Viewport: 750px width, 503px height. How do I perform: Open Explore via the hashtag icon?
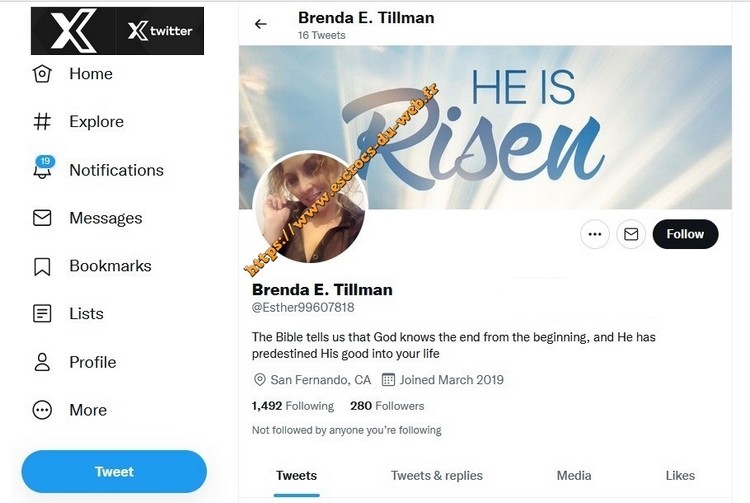coord(42,122)
